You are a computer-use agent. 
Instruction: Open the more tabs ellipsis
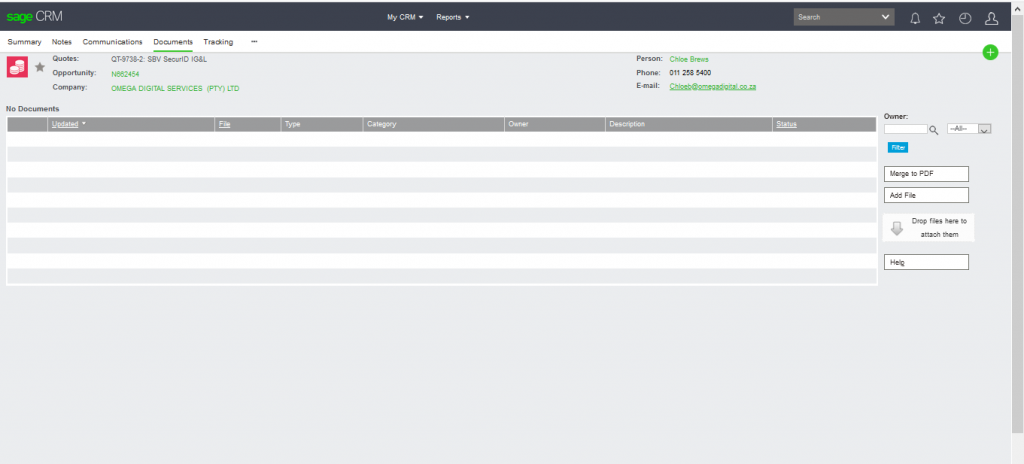click(254, 42)
